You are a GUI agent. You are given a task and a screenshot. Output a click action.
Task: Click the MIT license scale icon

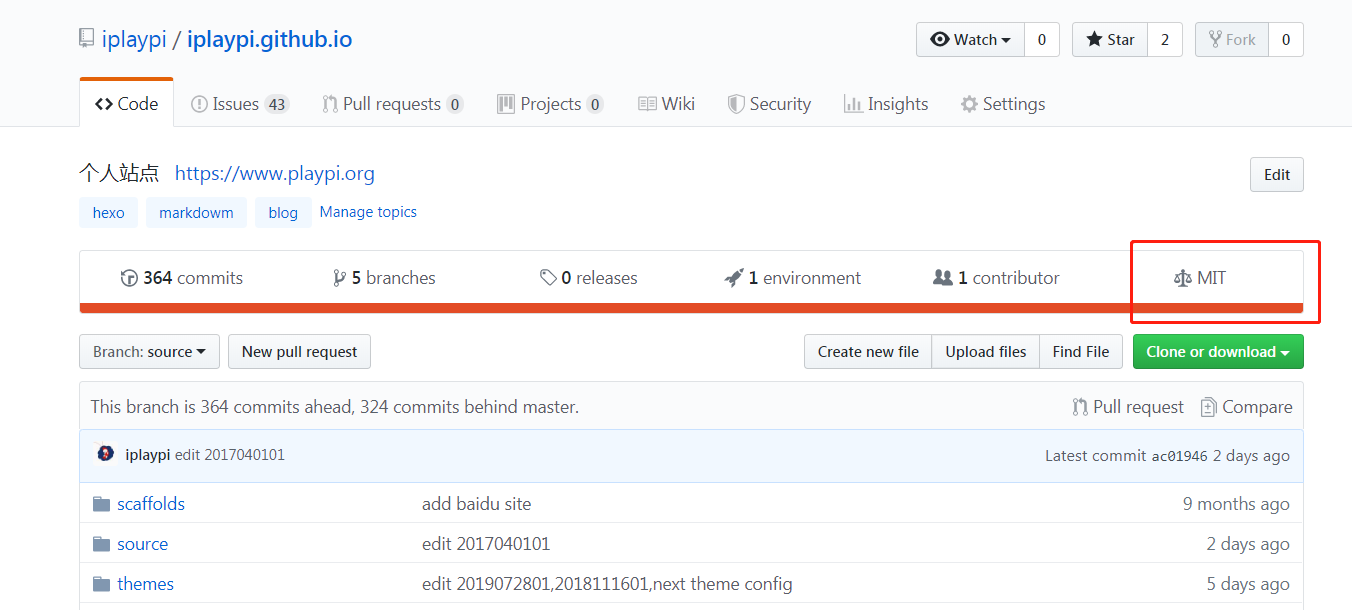(x=1183, y=278)
